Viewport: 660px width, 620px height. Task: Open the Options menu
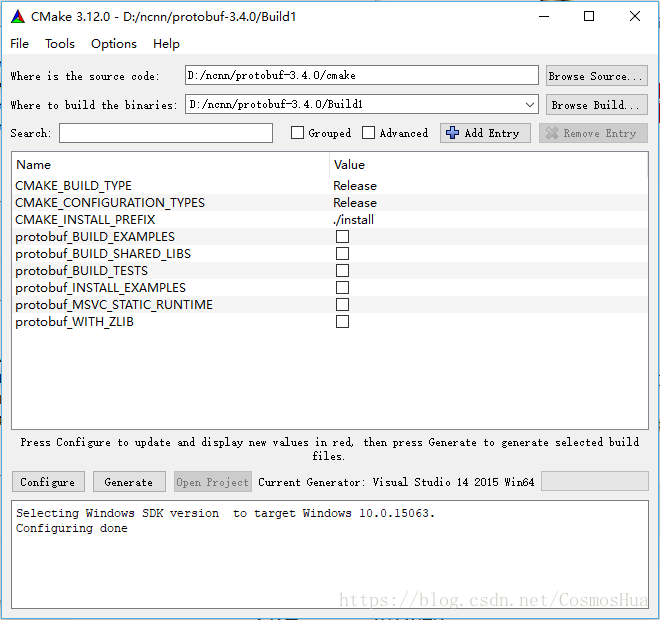tap(114, 44)
